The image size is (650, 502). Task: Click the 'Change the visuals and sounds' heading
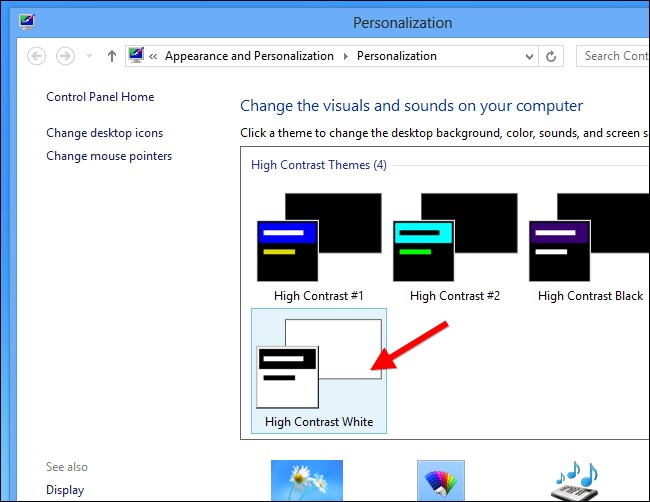click(x=411, y=106)
